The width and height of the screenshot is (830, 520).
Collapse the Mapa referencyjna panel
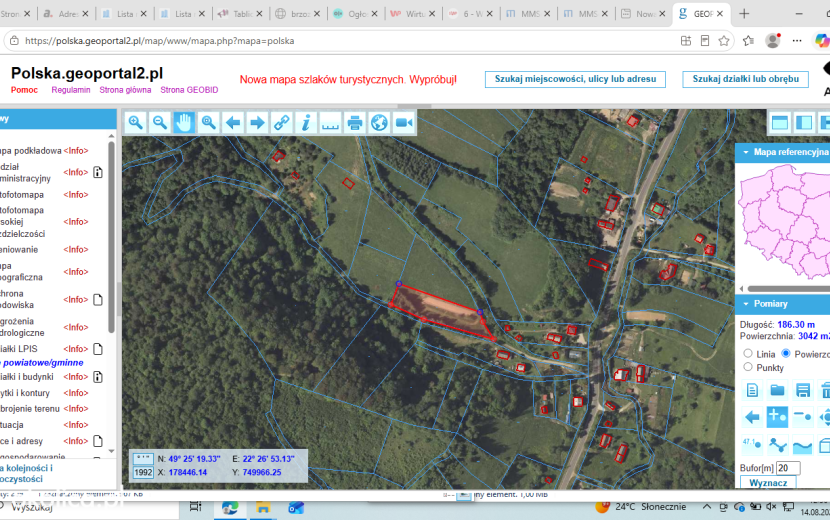746,152
